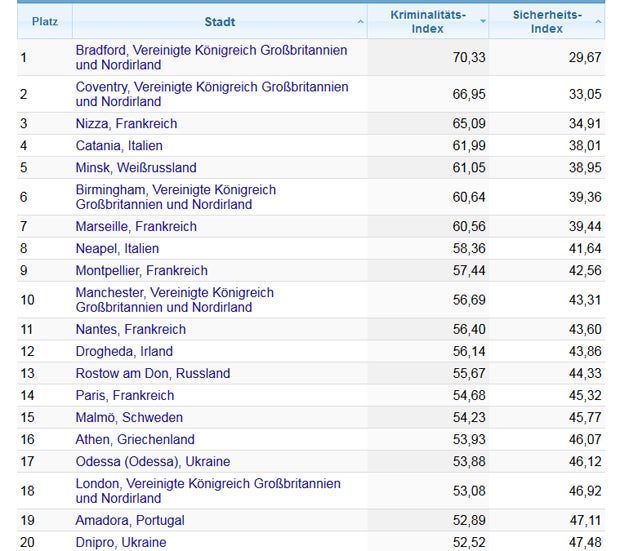Viewport: 620px width, 551px height.
Task: Open Neapel, Italien link
Action: (x=117, y=248)
